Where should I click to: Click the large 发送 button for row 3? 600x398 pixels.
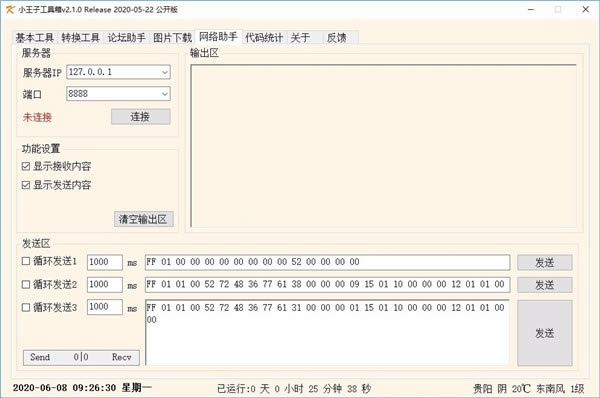(x=545, y=333)
